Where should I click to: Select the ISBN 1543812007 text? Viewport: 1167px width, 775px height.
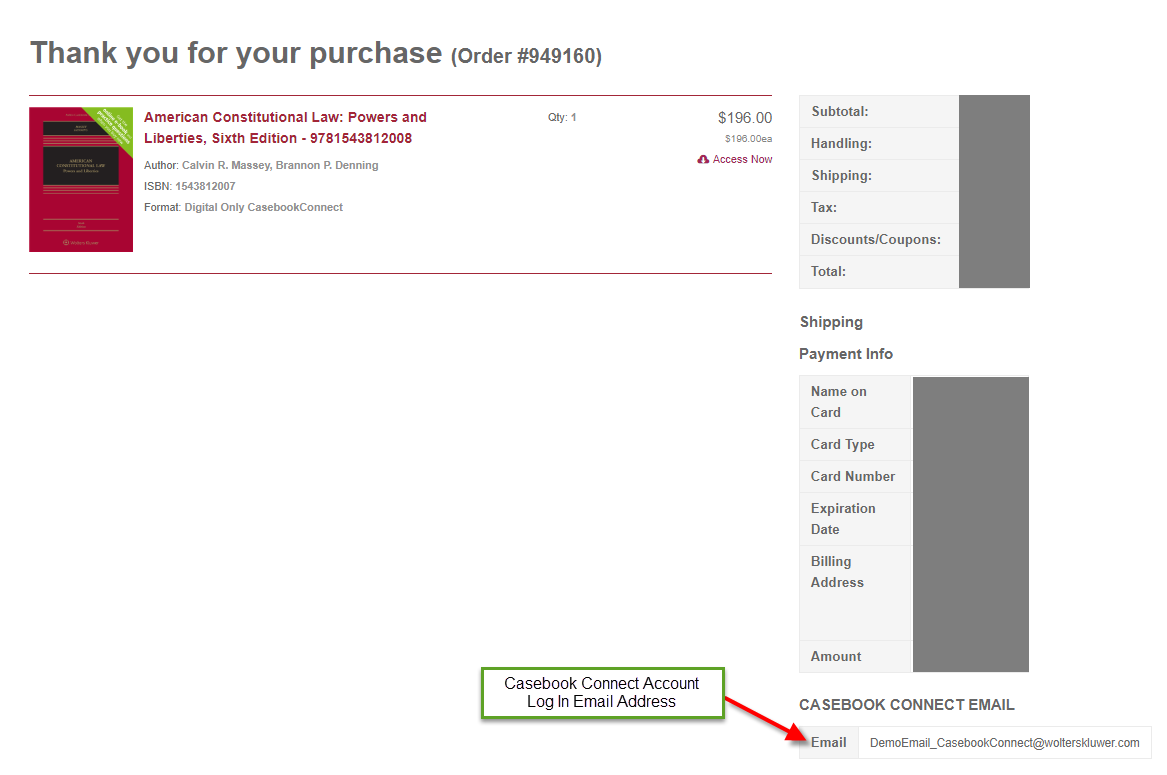point(190,186)
